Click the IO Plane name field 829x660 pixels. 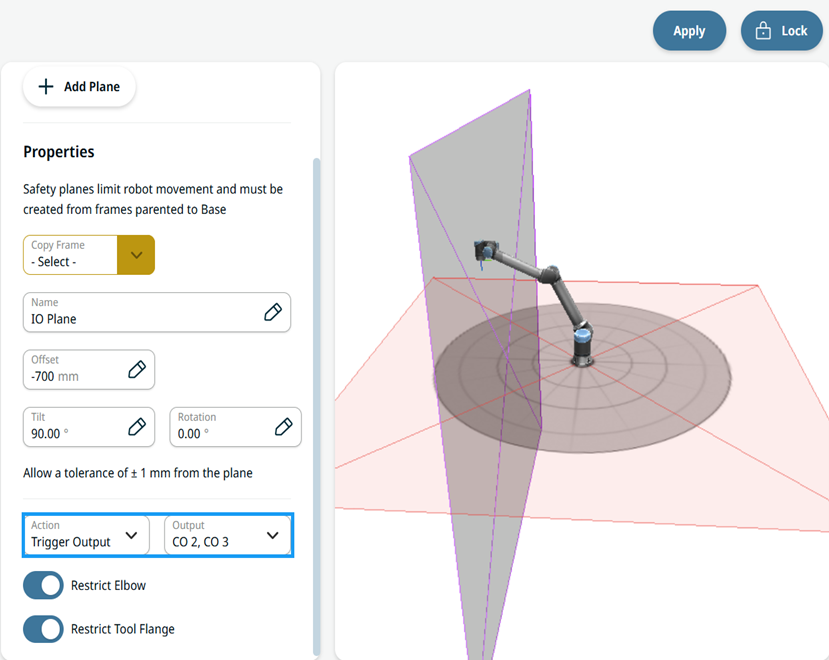[x=156, y=312]
